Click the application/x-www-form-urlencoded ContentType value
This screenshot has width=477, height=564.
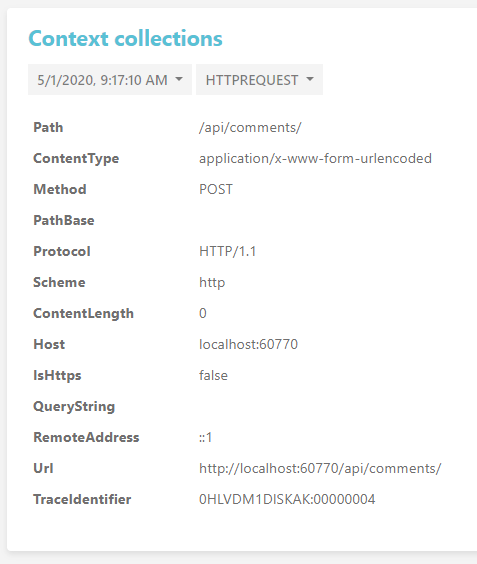[315, 159]
